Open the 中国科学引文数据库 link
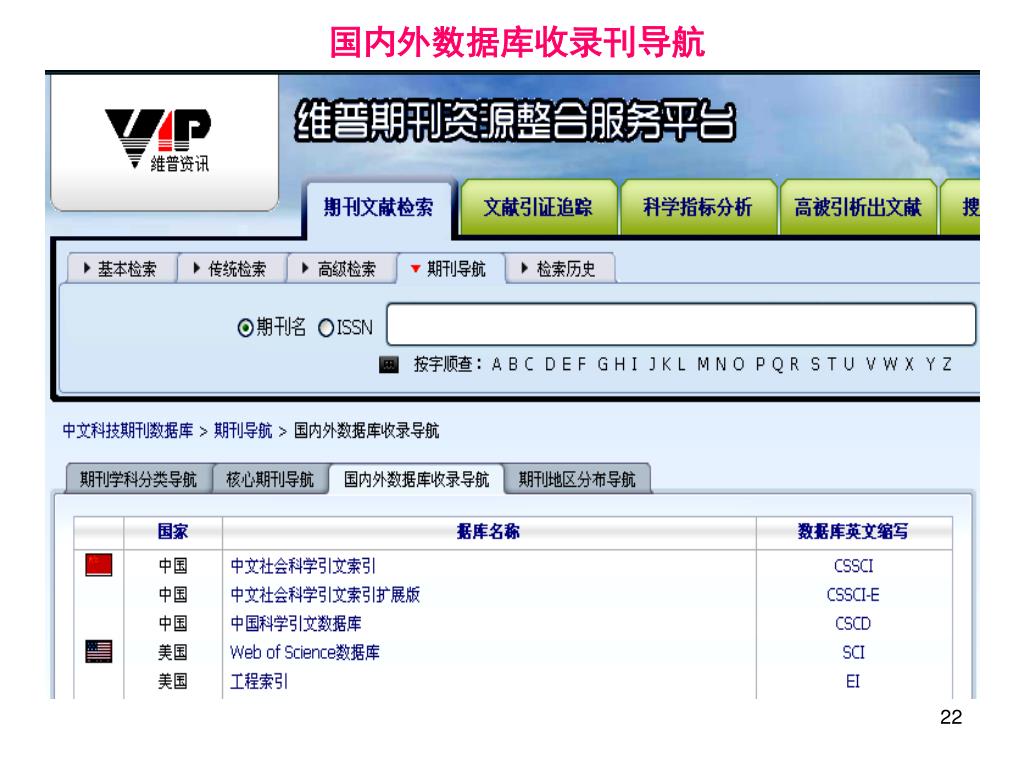This screenshot has width=1024, height=768. coord(296,623)
